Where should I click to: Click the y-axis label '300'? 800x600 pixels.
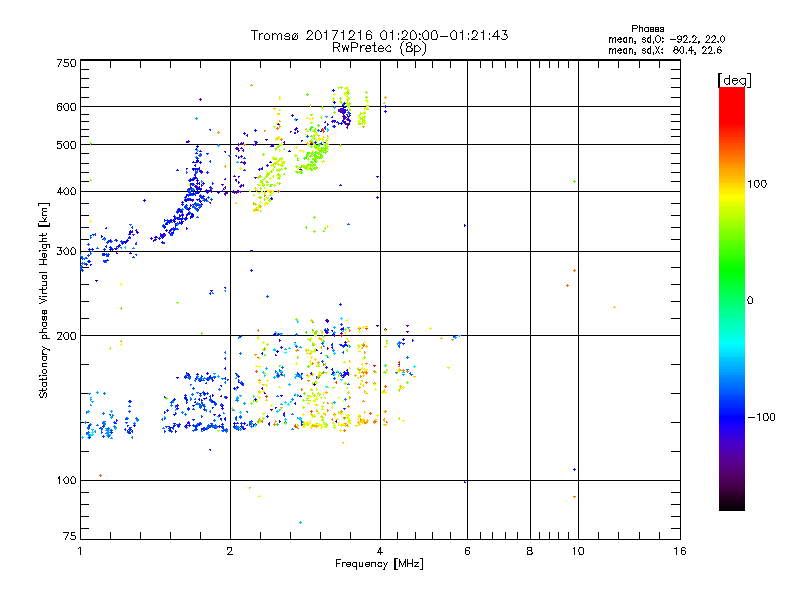click(66, 252)
